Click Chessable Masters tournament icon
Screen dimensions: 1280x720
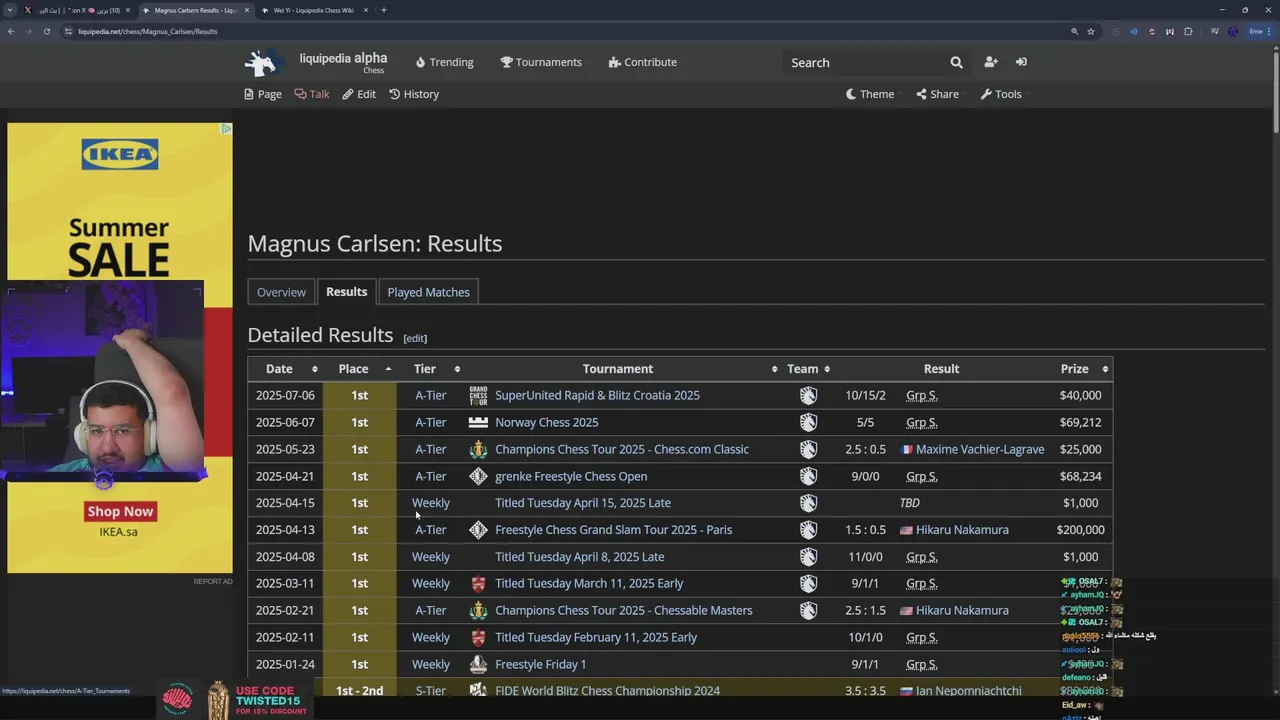tap(478, 610)
